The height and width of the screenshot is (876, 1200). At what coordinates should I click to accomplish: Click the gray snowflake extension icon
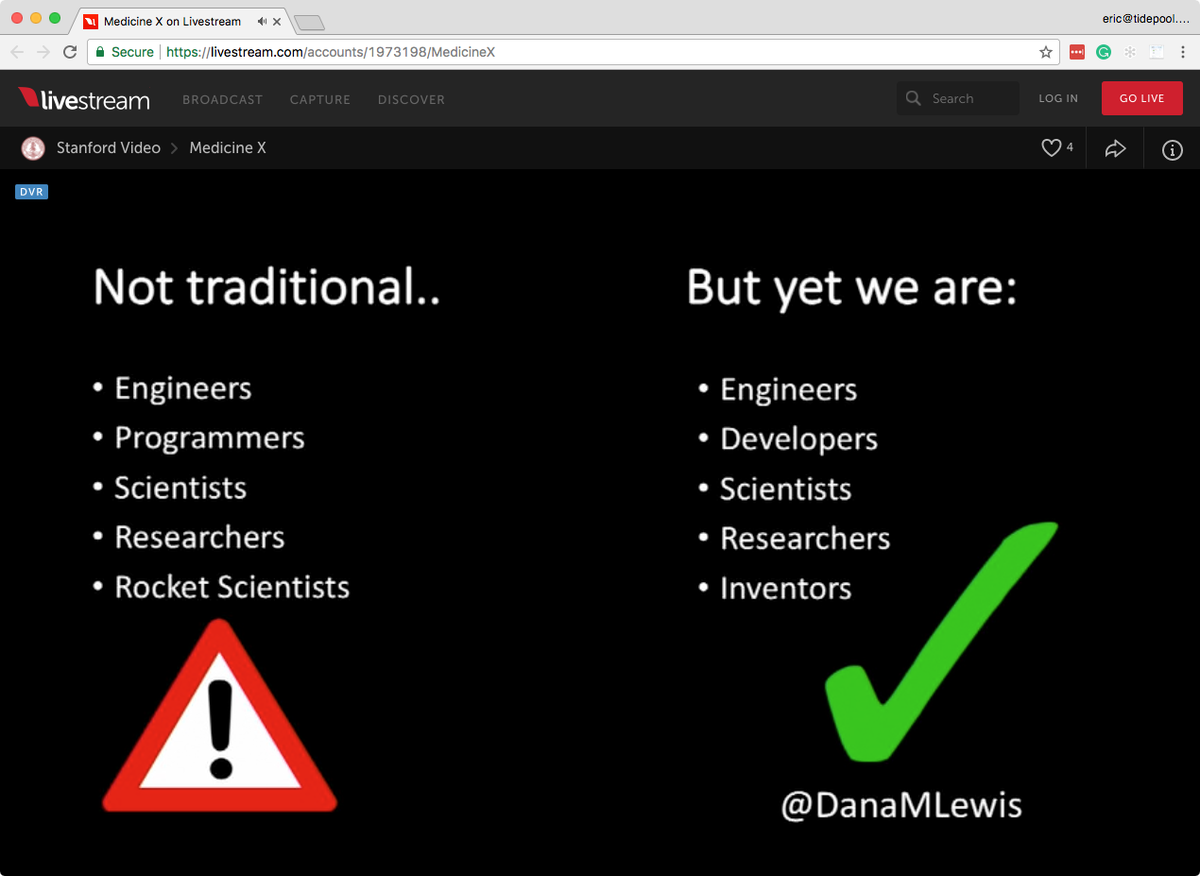point(1130,52)
